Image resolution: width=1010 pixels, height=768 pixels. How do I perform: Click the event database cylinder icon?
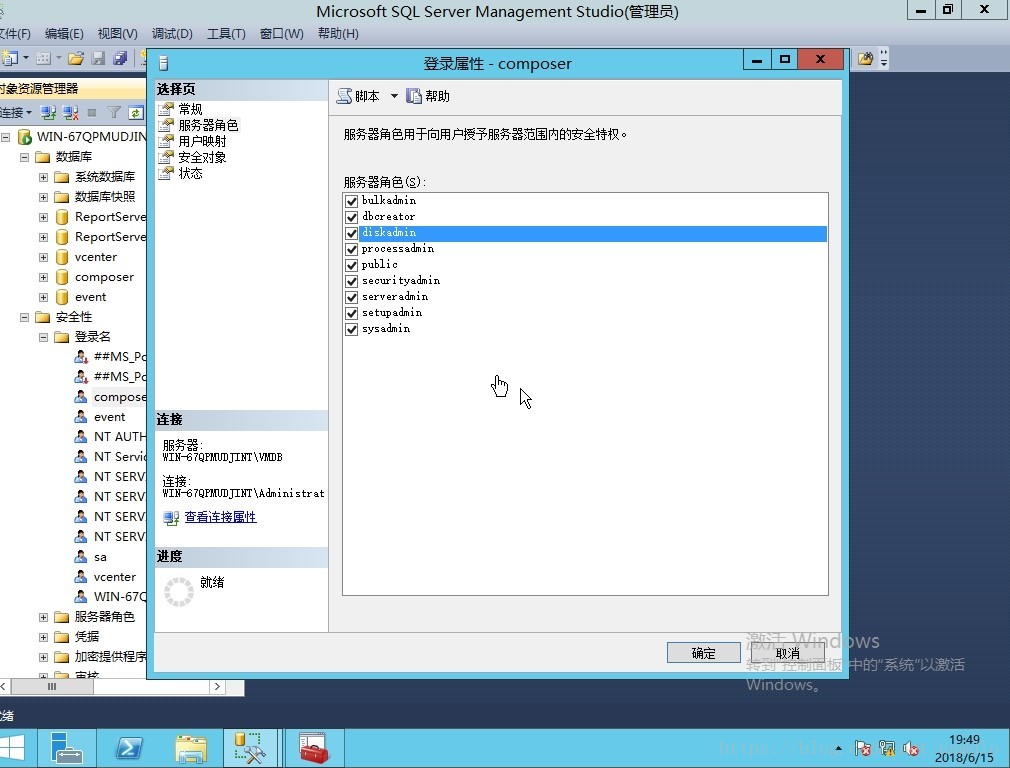62,297
